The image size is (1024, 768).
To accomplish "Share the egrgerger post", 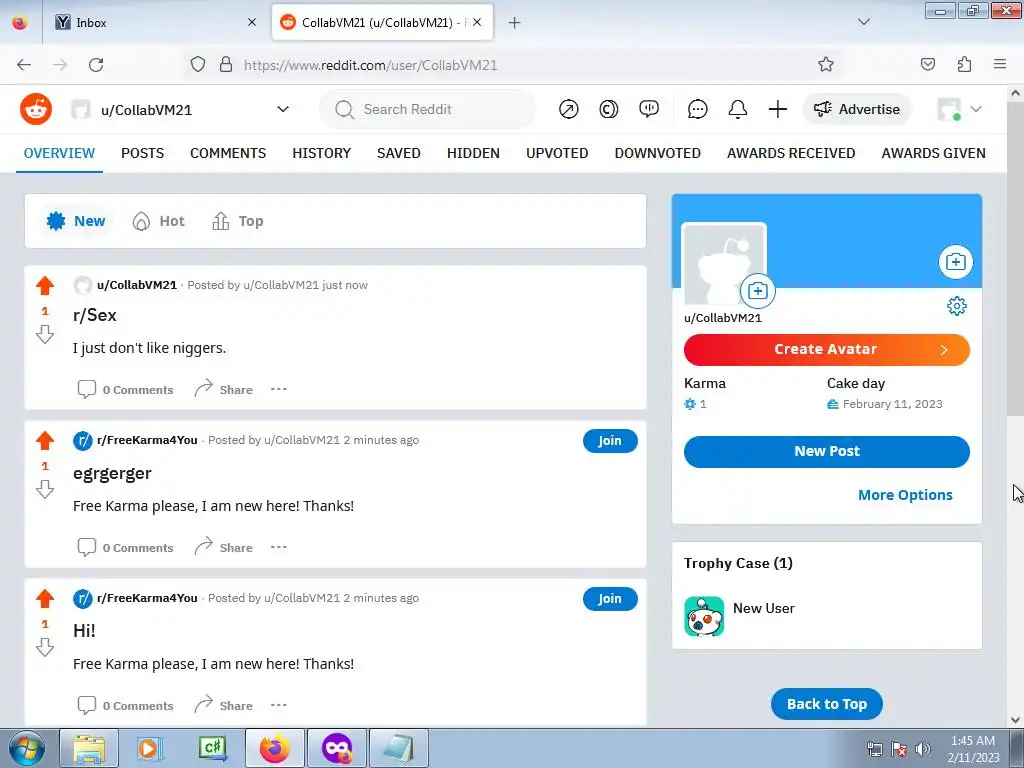I will tap(223, 547).
